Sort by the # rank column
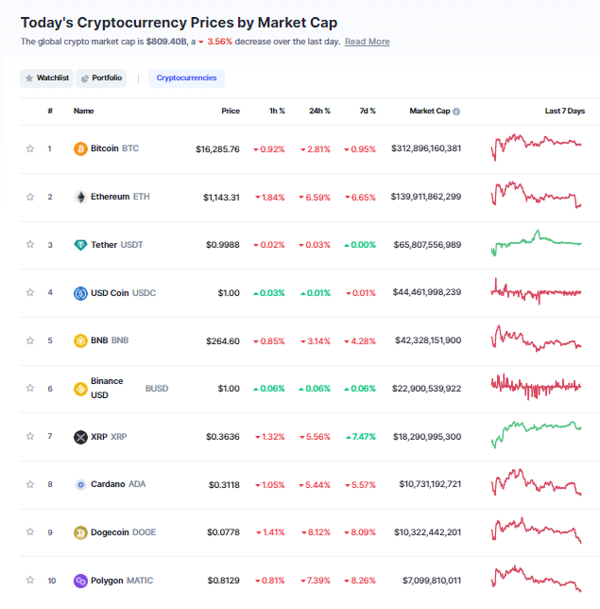The image size is (600, 609). (50, 111)
